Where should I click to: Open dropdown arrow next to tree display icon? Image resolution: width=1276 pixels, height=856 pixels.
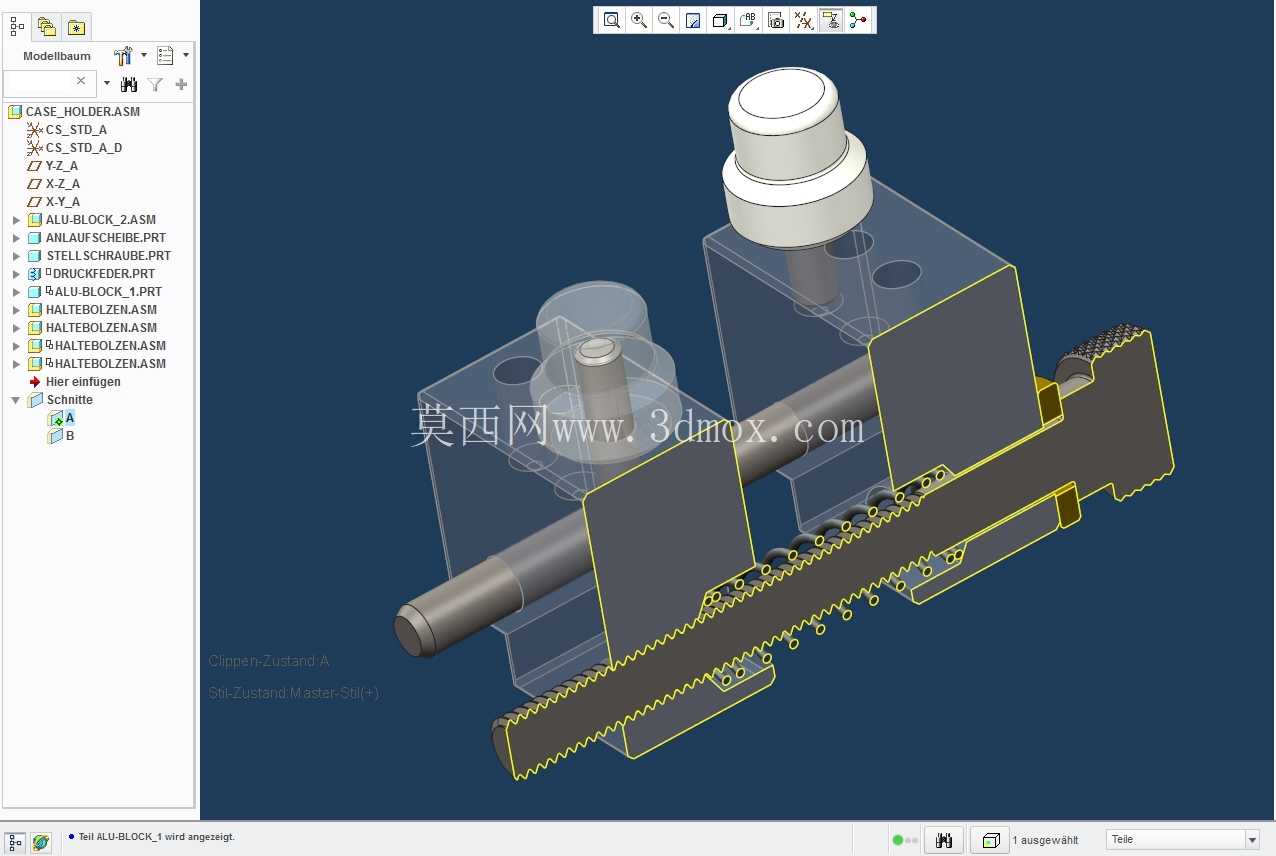click(x=185, y=56)
